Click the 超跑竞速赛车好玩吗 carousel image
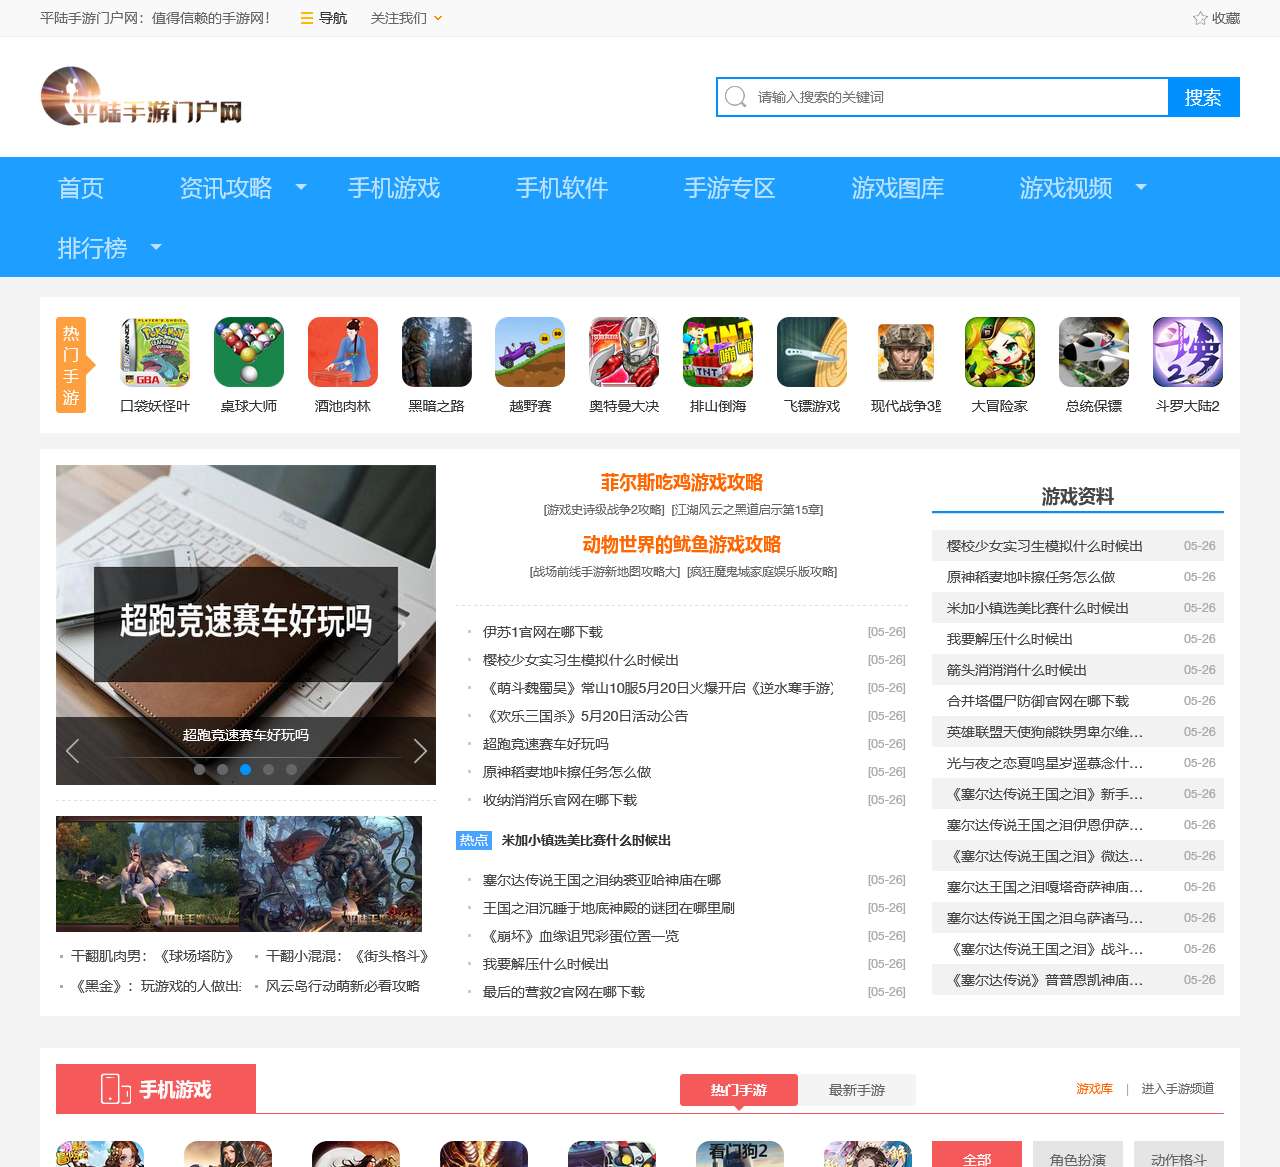Image resolution: width=1280 pixels, height=1167 pixels. coord(246,625)
